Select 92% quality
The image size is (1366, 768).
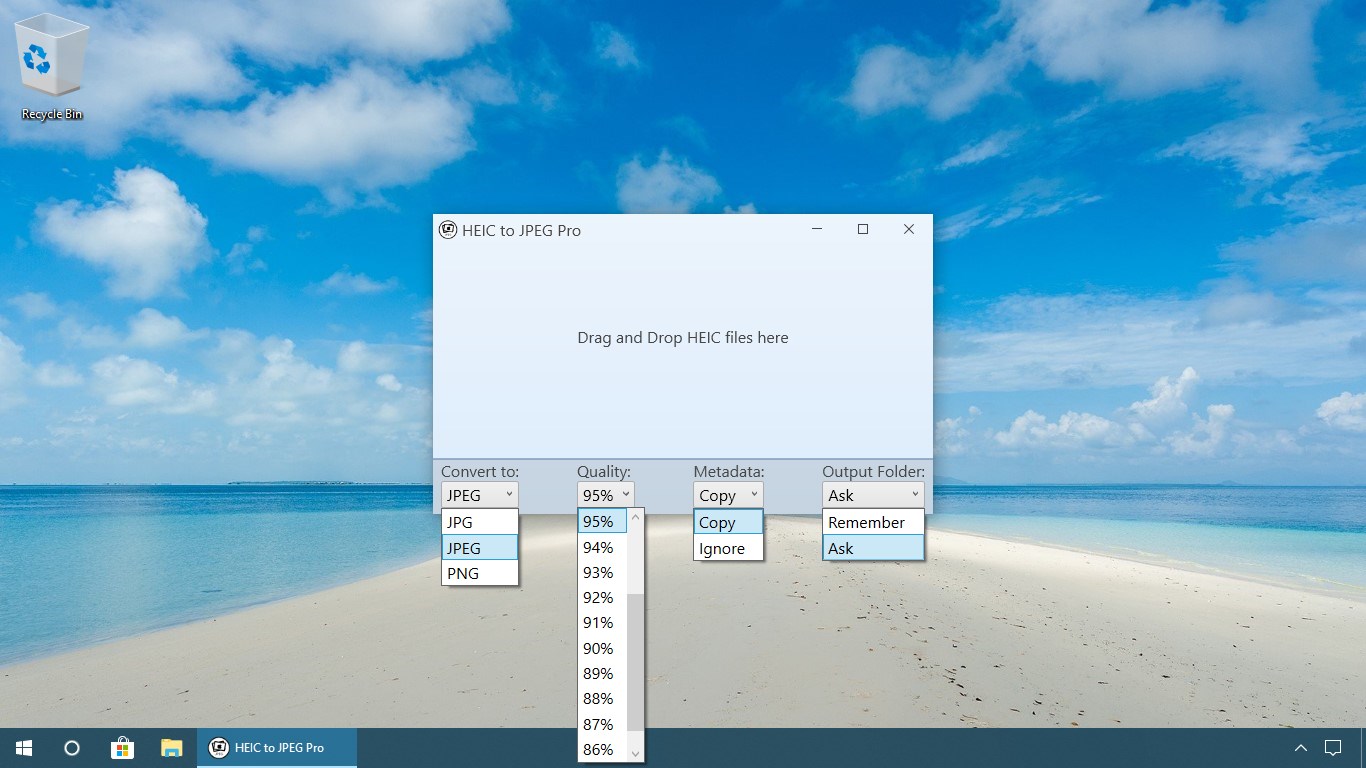coord(602,597)
